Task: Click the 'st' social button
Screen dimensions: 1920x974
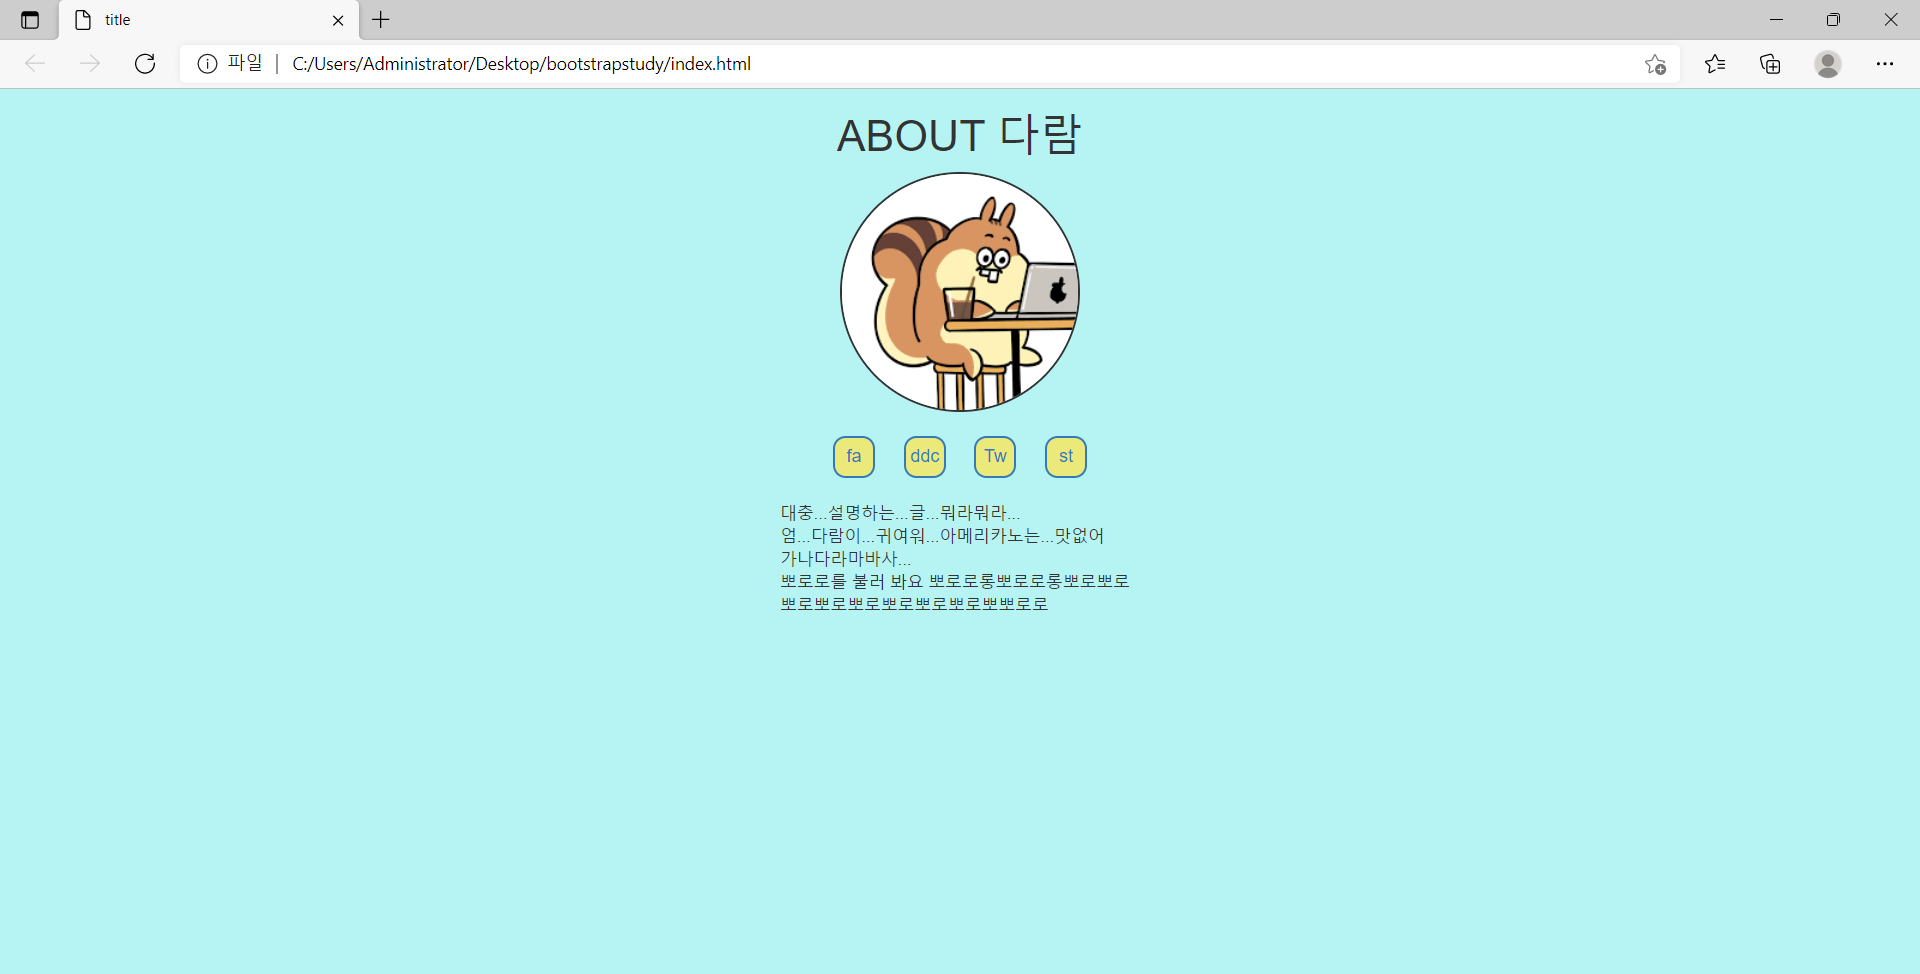Action: (1066, 457)
